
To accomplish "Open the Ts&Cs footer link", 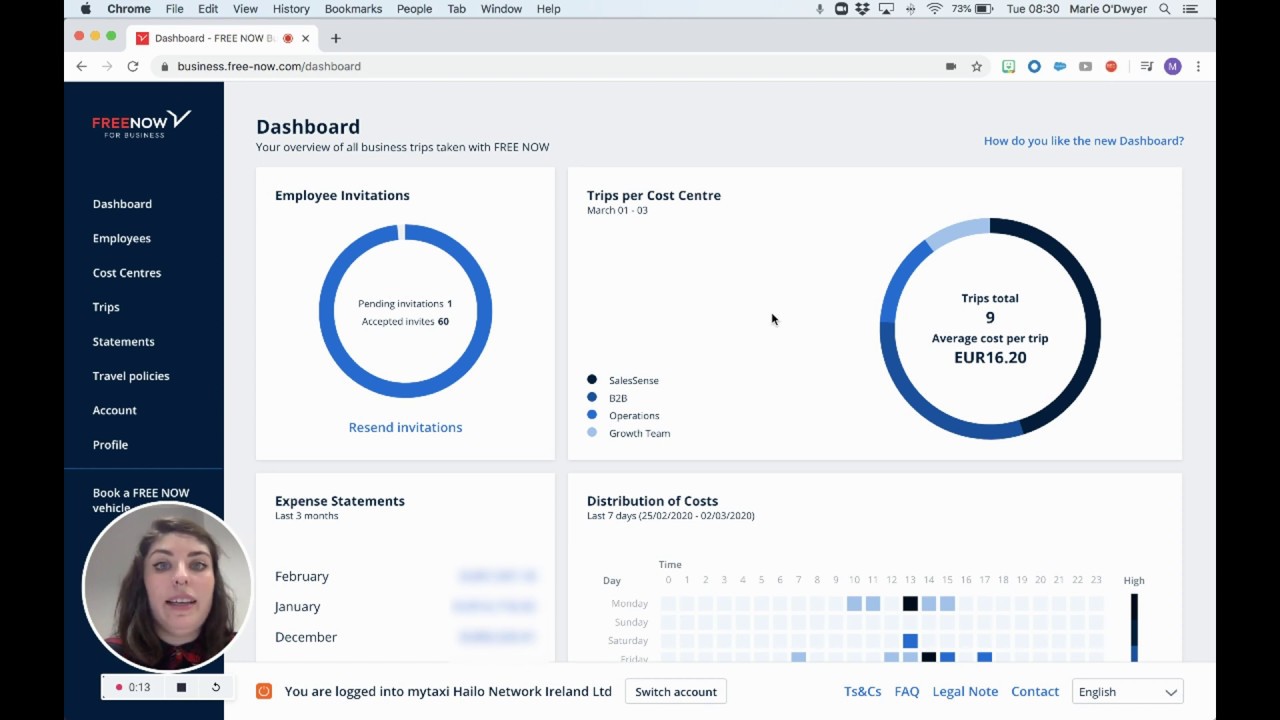I will (863, 692).
